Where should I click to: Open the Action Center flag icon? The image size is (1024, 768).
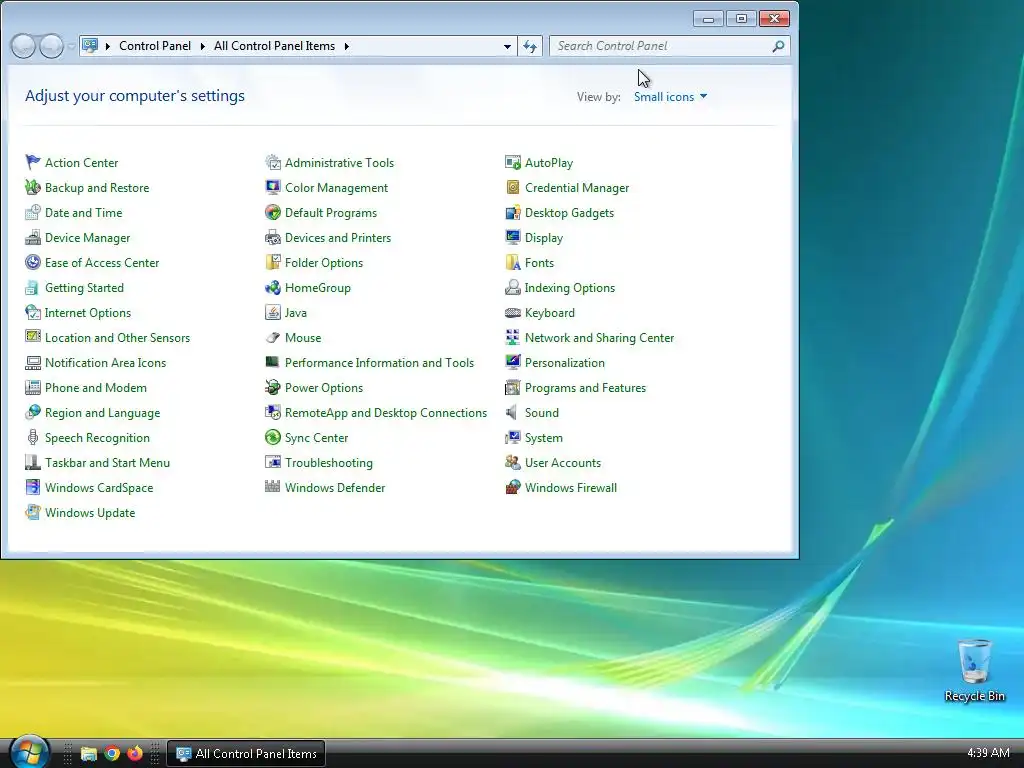pos(33,162)
